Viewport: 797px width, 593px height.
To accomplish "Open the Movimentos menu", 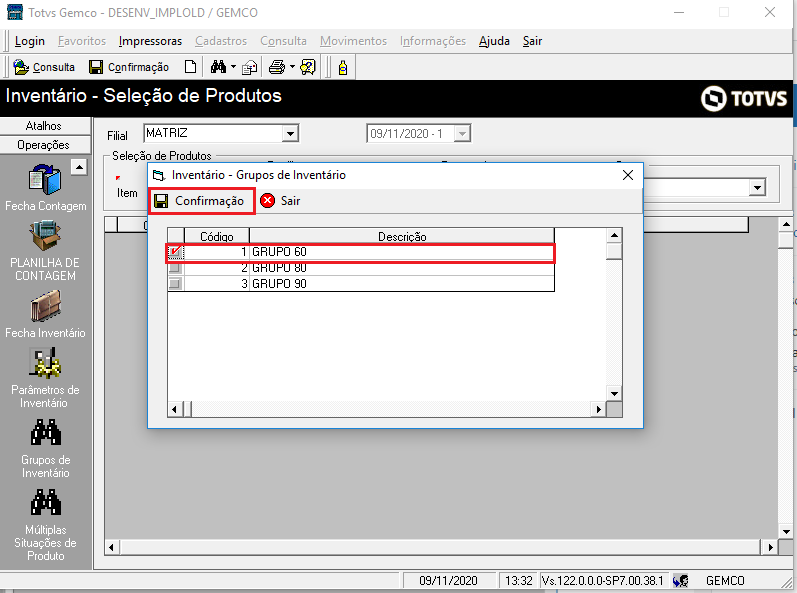I will (353, 41).
